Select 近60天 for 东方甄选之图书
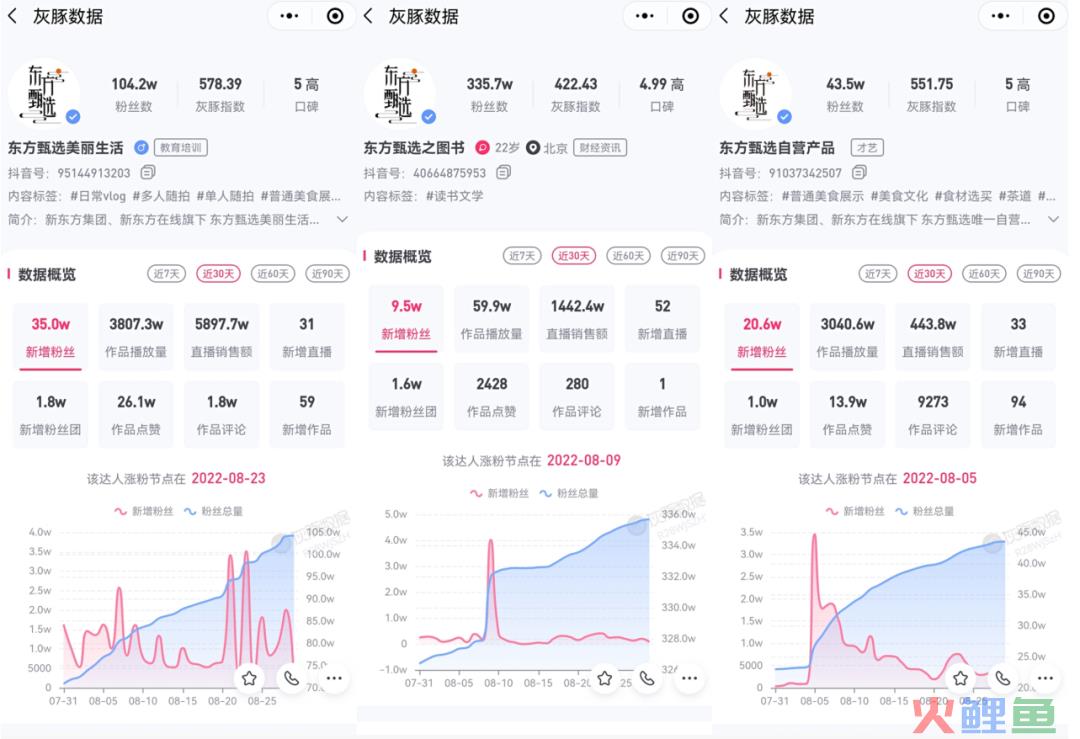Image resolution: width=1080 pixels, height=739 pixels. click(628, 256)
